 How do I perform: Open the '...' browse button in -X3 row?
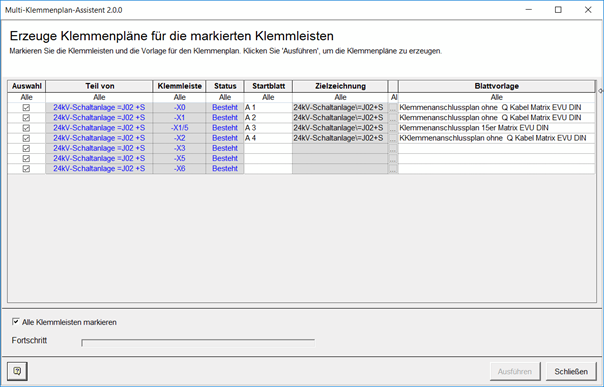[393, 148]
